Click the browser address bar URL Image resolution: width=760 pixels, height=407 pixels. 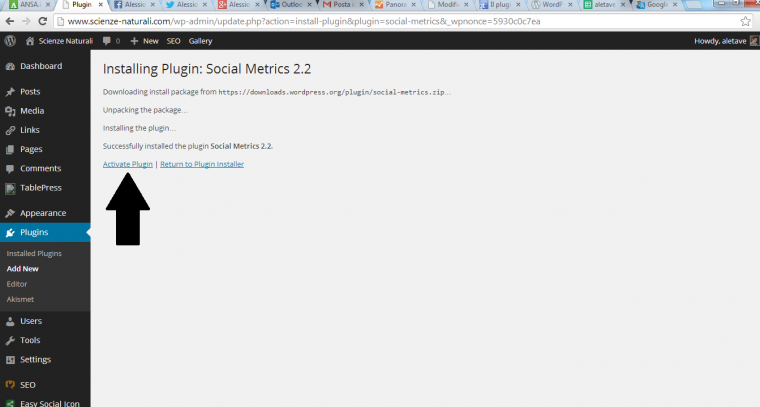[303, 21]
